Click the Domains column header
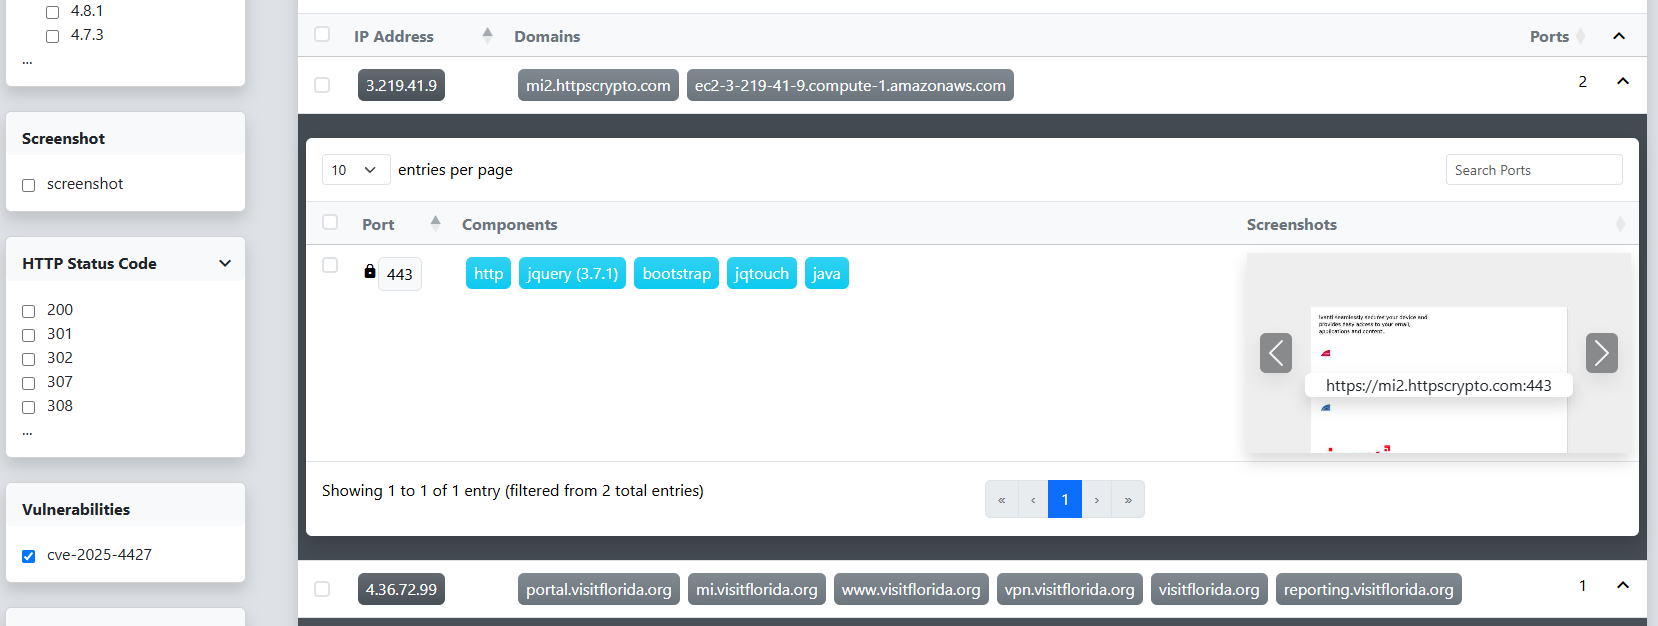Viewport: 1658px width, 626px height. (547, 36)
